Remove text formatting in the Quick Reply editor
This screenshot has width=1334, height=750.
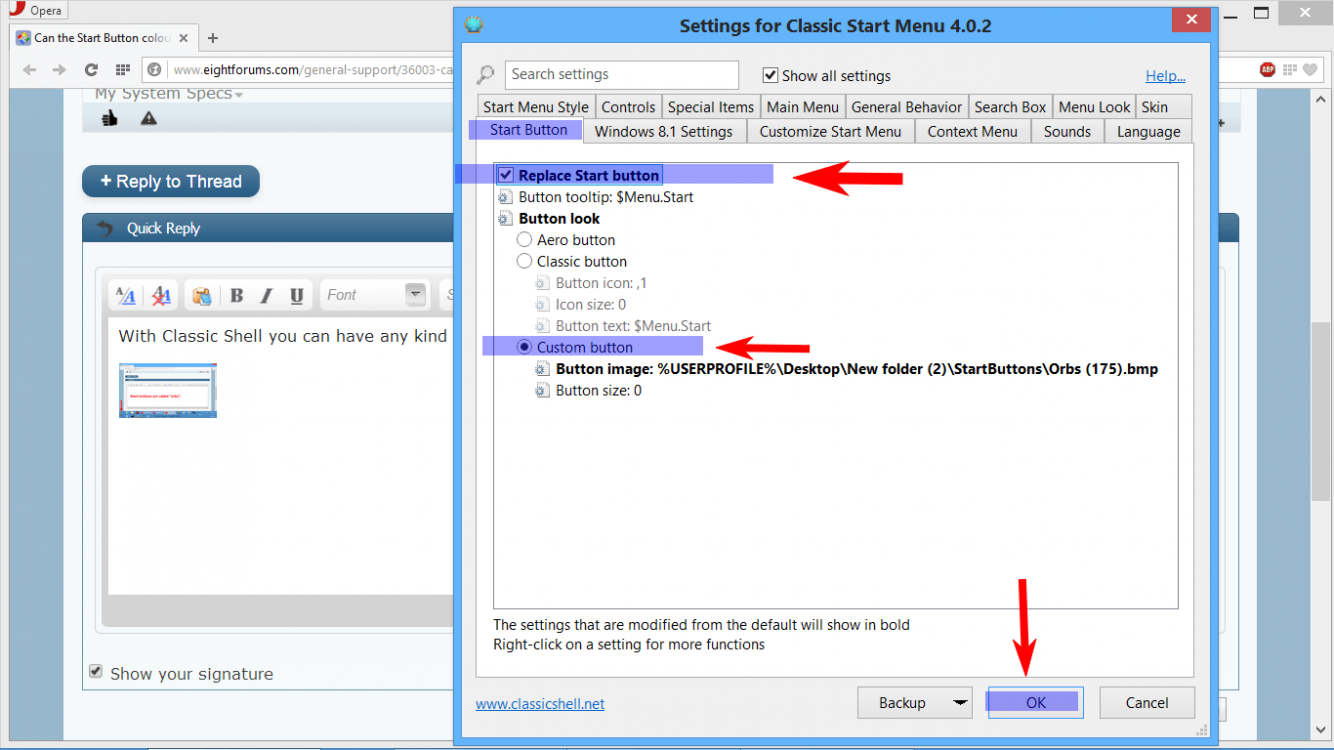tap(161, 295)
